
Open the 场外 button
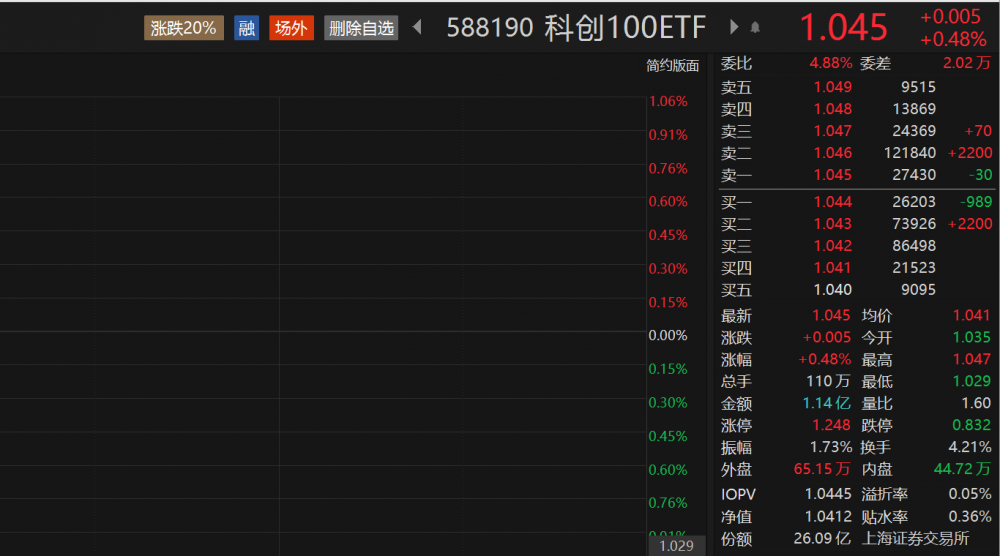(x=291, y=28)
